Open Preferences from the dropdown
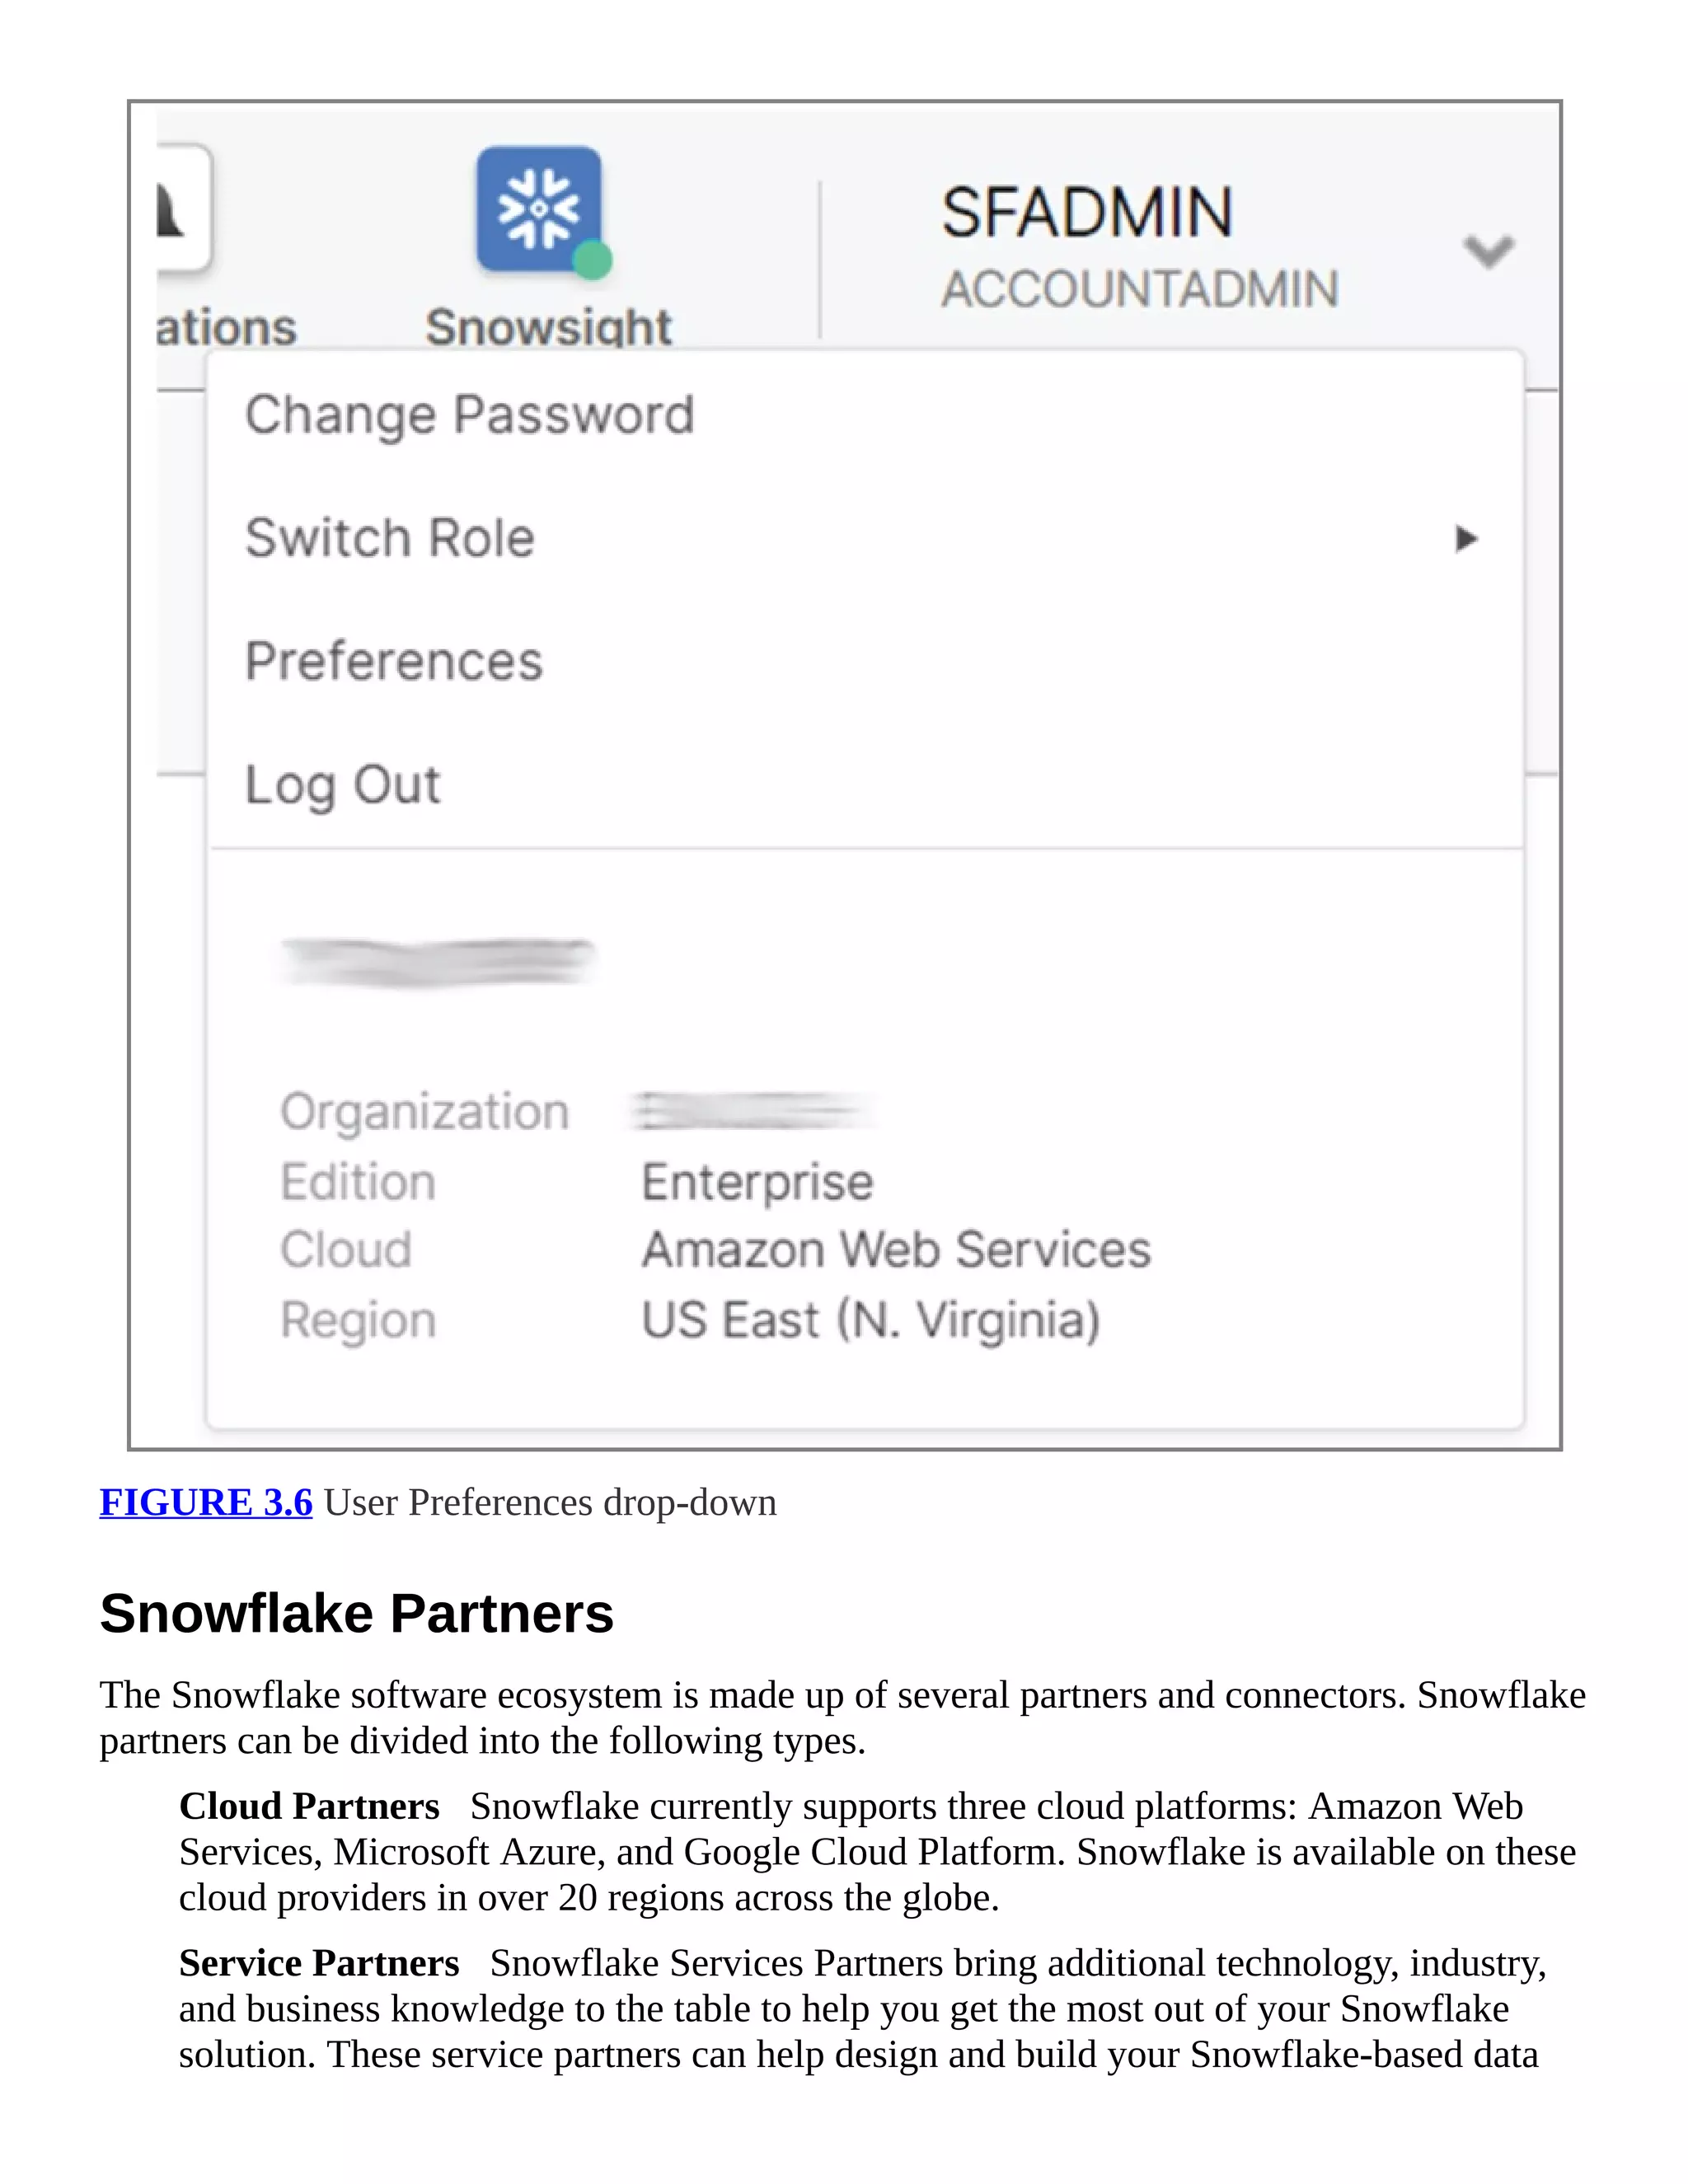The width and height of the screenshot is (1688, 2184). click(x=394, y=661)
